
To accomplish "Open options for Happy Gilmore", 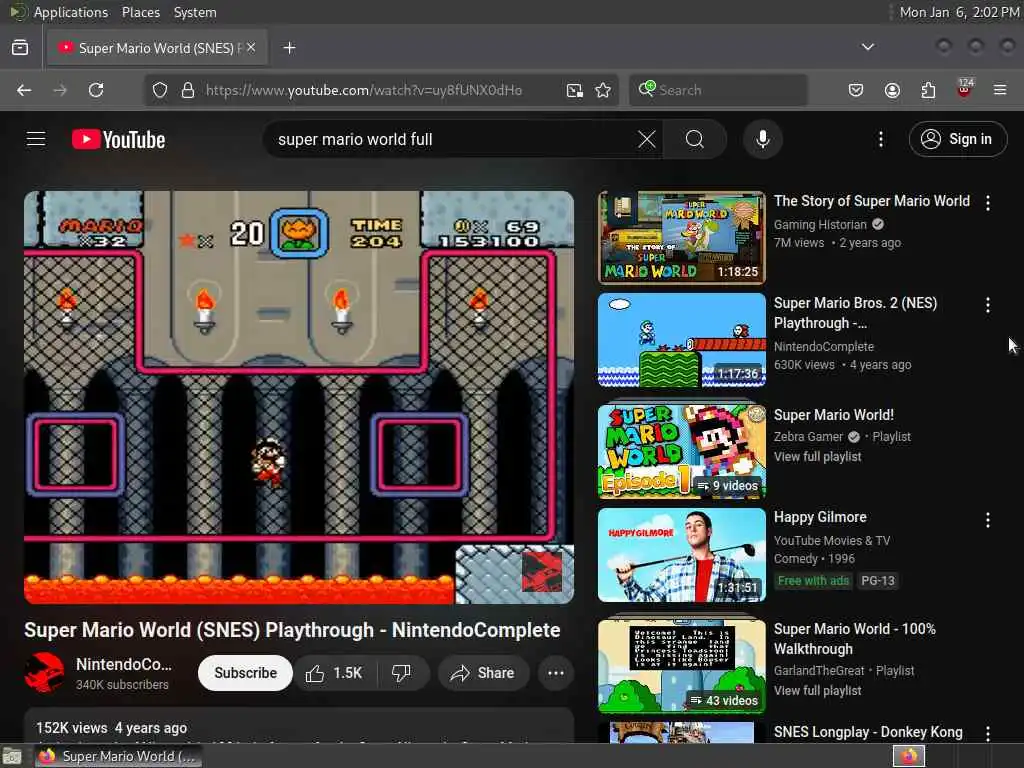I will [987, 520].
